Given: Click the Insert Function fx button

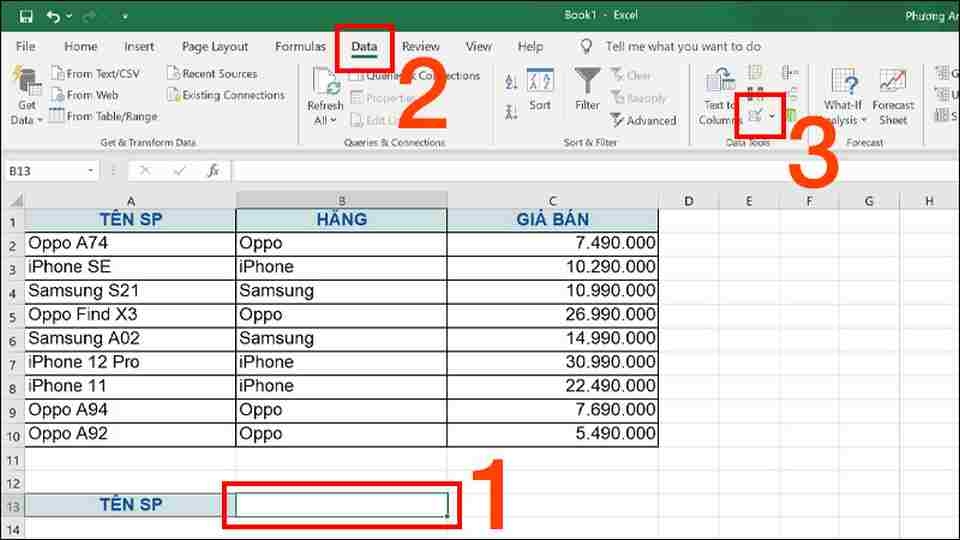Looking at the screenshot, I should (213, 171).
